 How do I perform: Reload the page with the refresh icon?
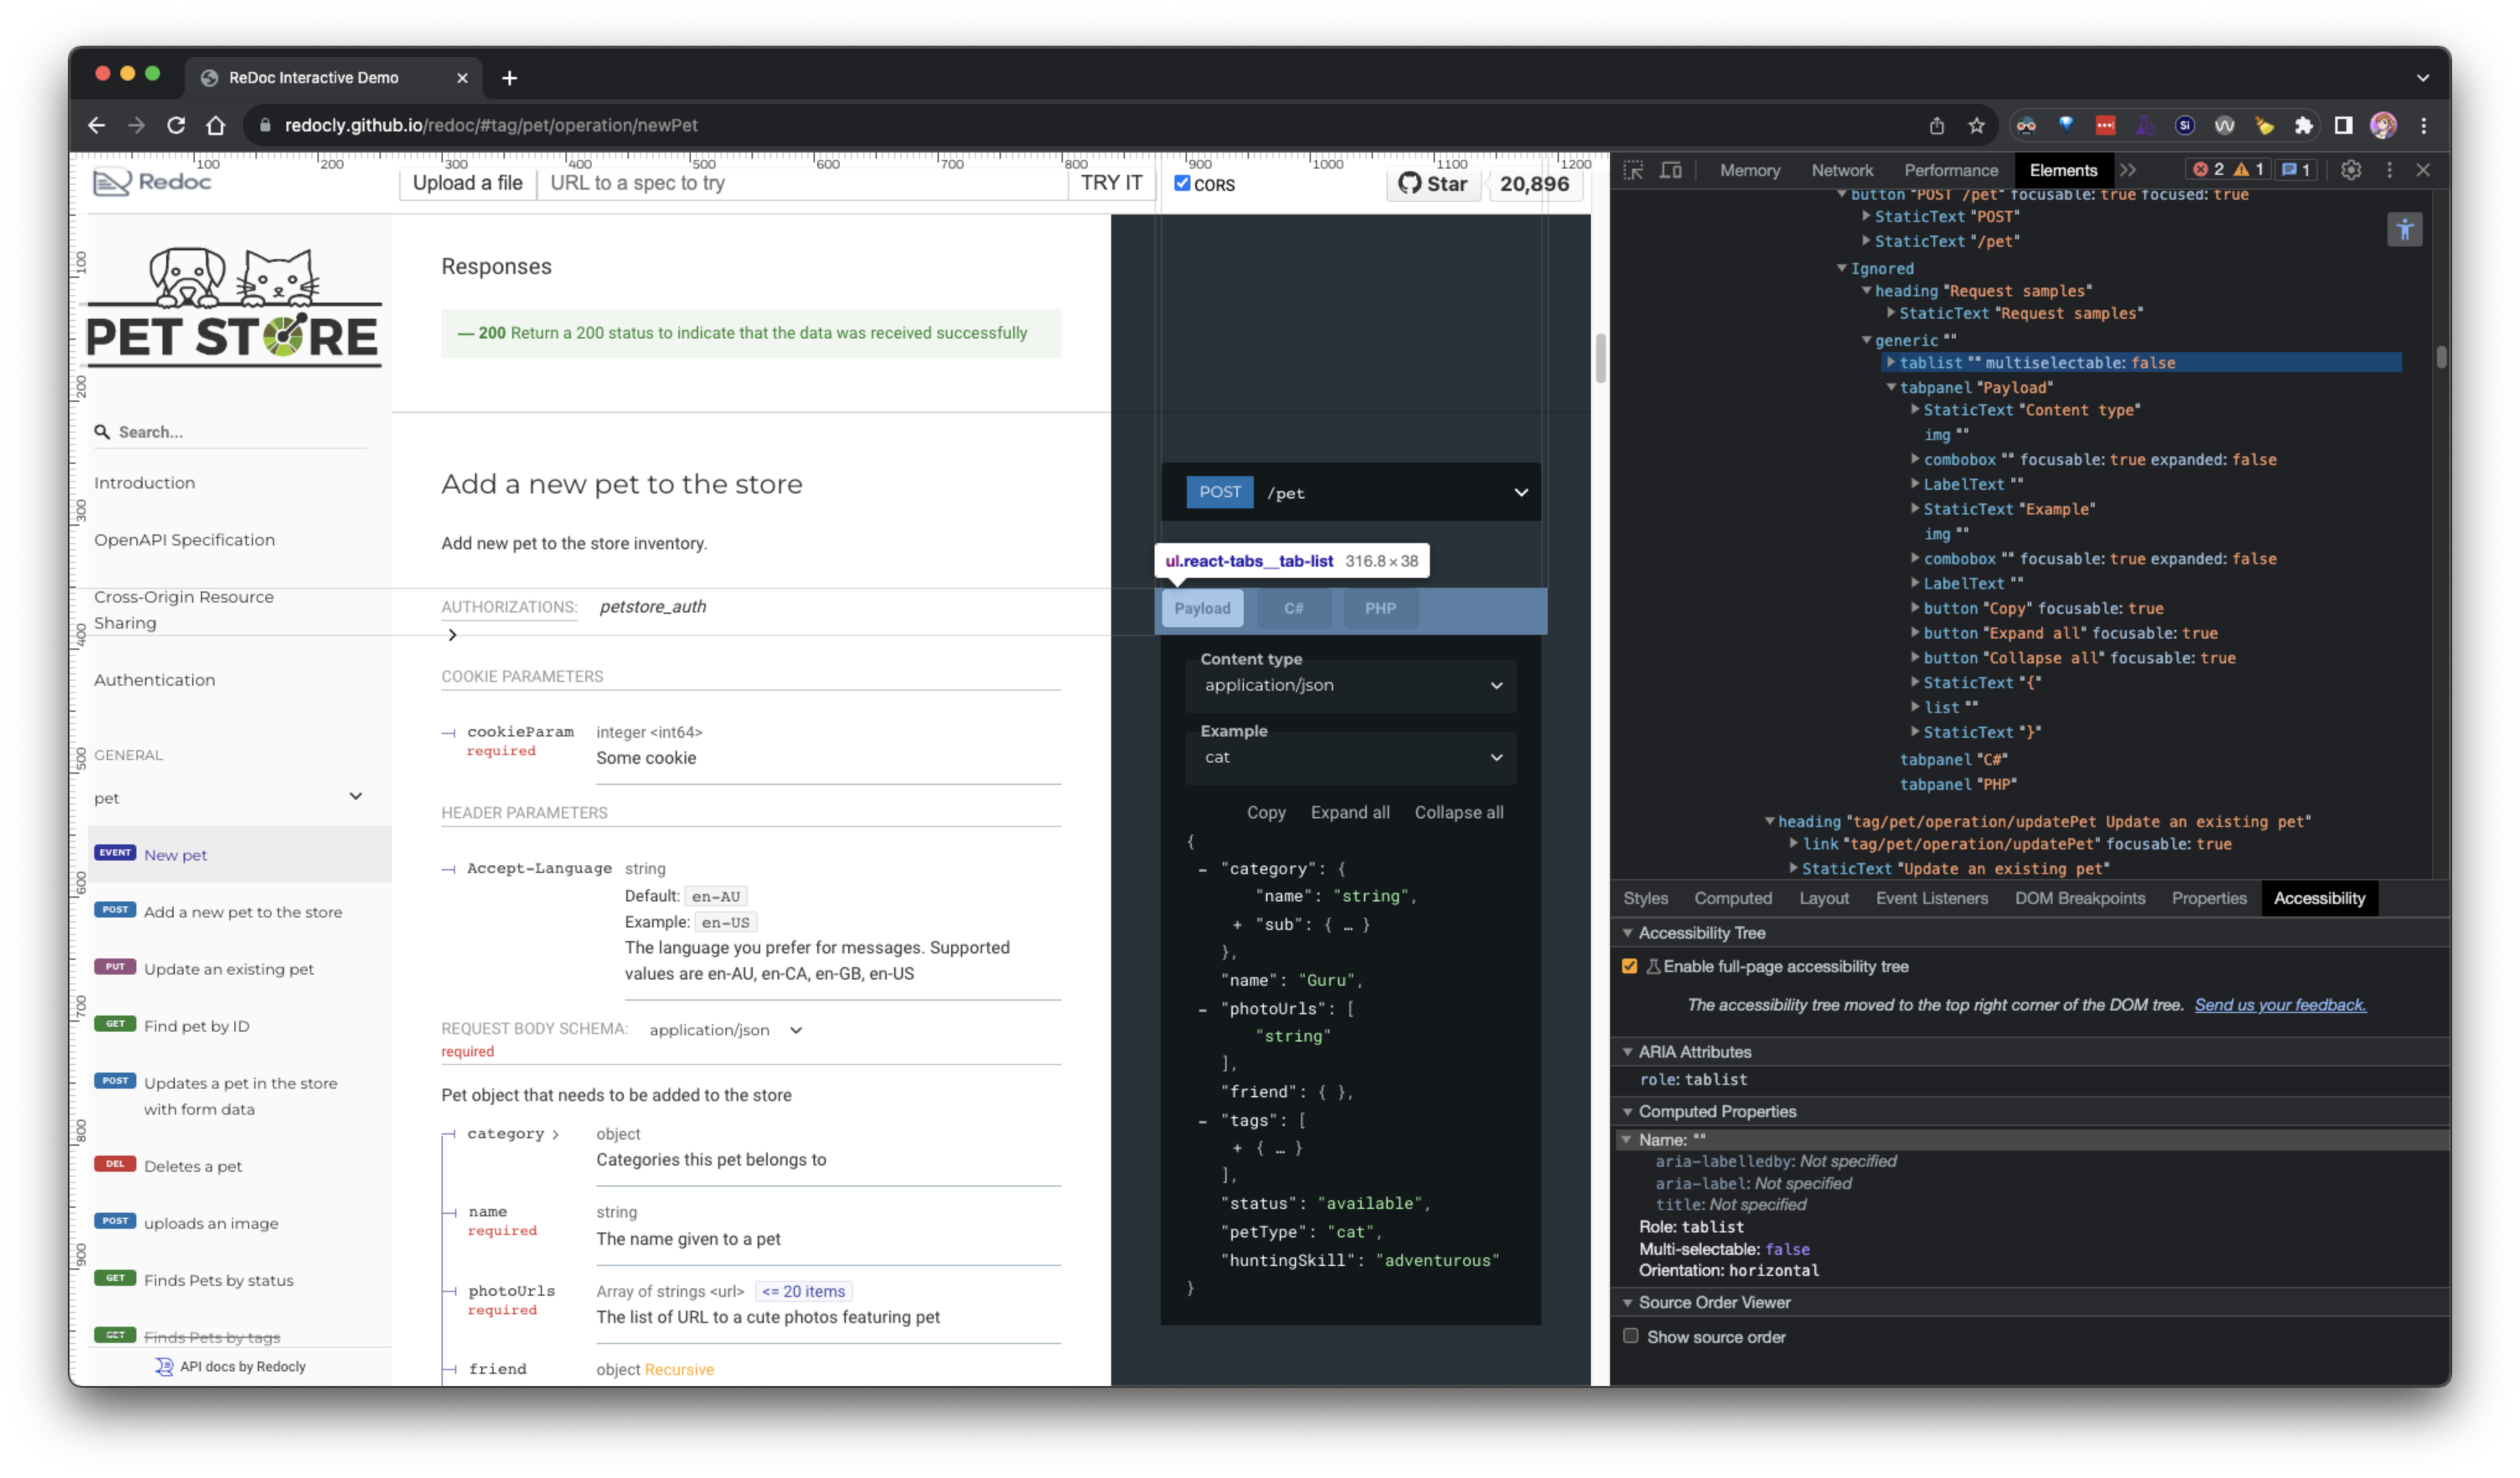176,125
